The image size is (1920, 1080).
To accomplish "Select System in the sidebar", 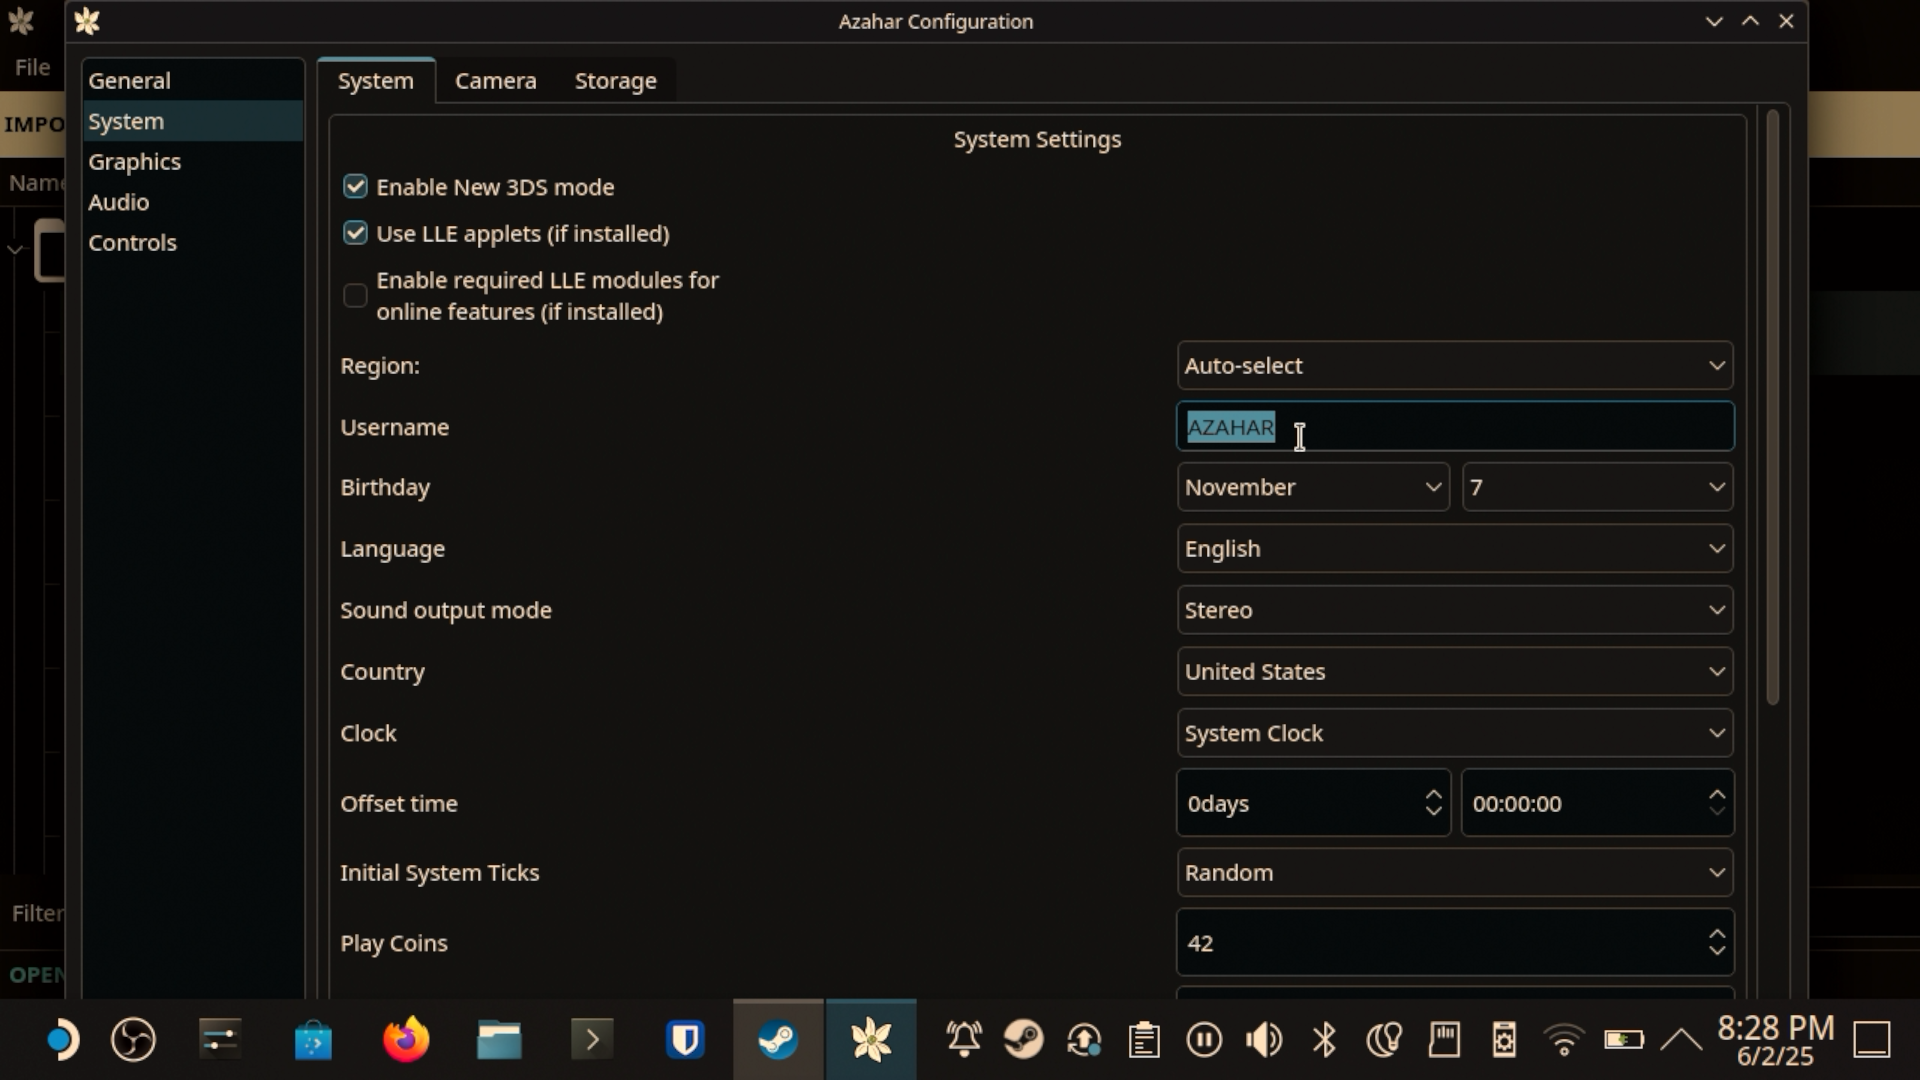I will click(193, 121).
